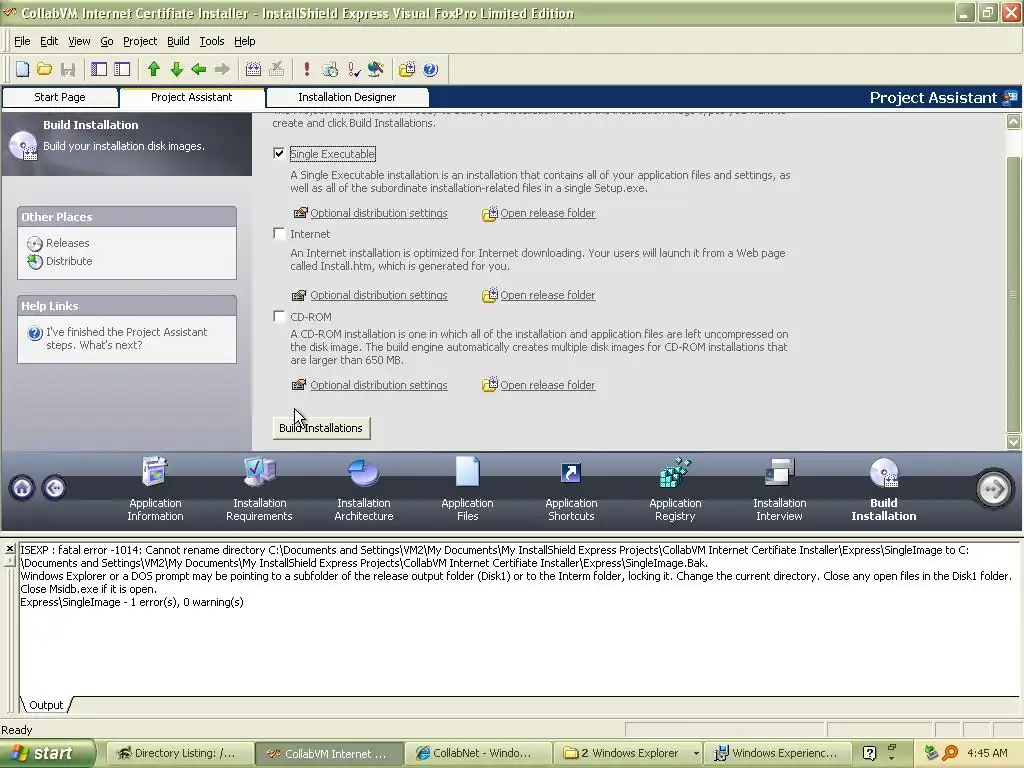Image resolution: width=1024 pixels, height=768 pixels.
Task: Open the Application Registry step
Action: [x=675, y=489]
